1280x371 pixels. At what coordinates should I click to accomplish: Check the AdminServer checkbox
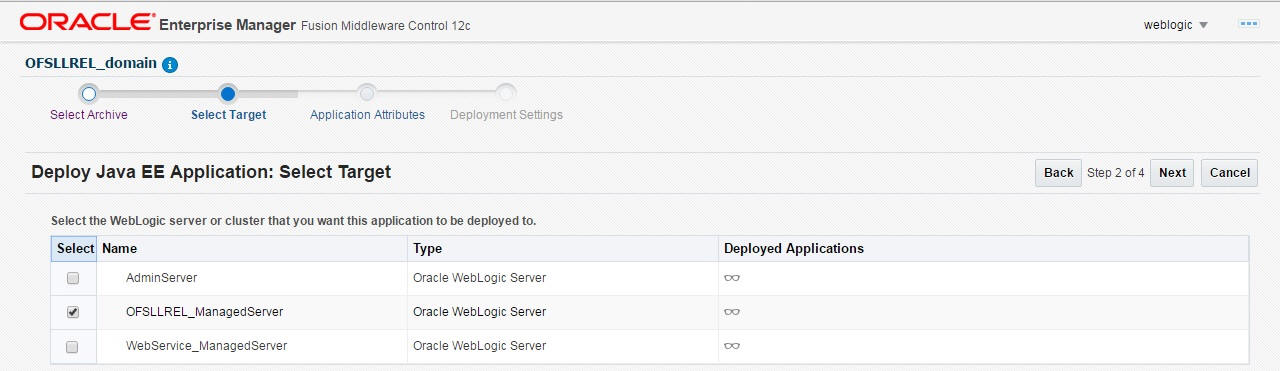click(x=72, y=278)
